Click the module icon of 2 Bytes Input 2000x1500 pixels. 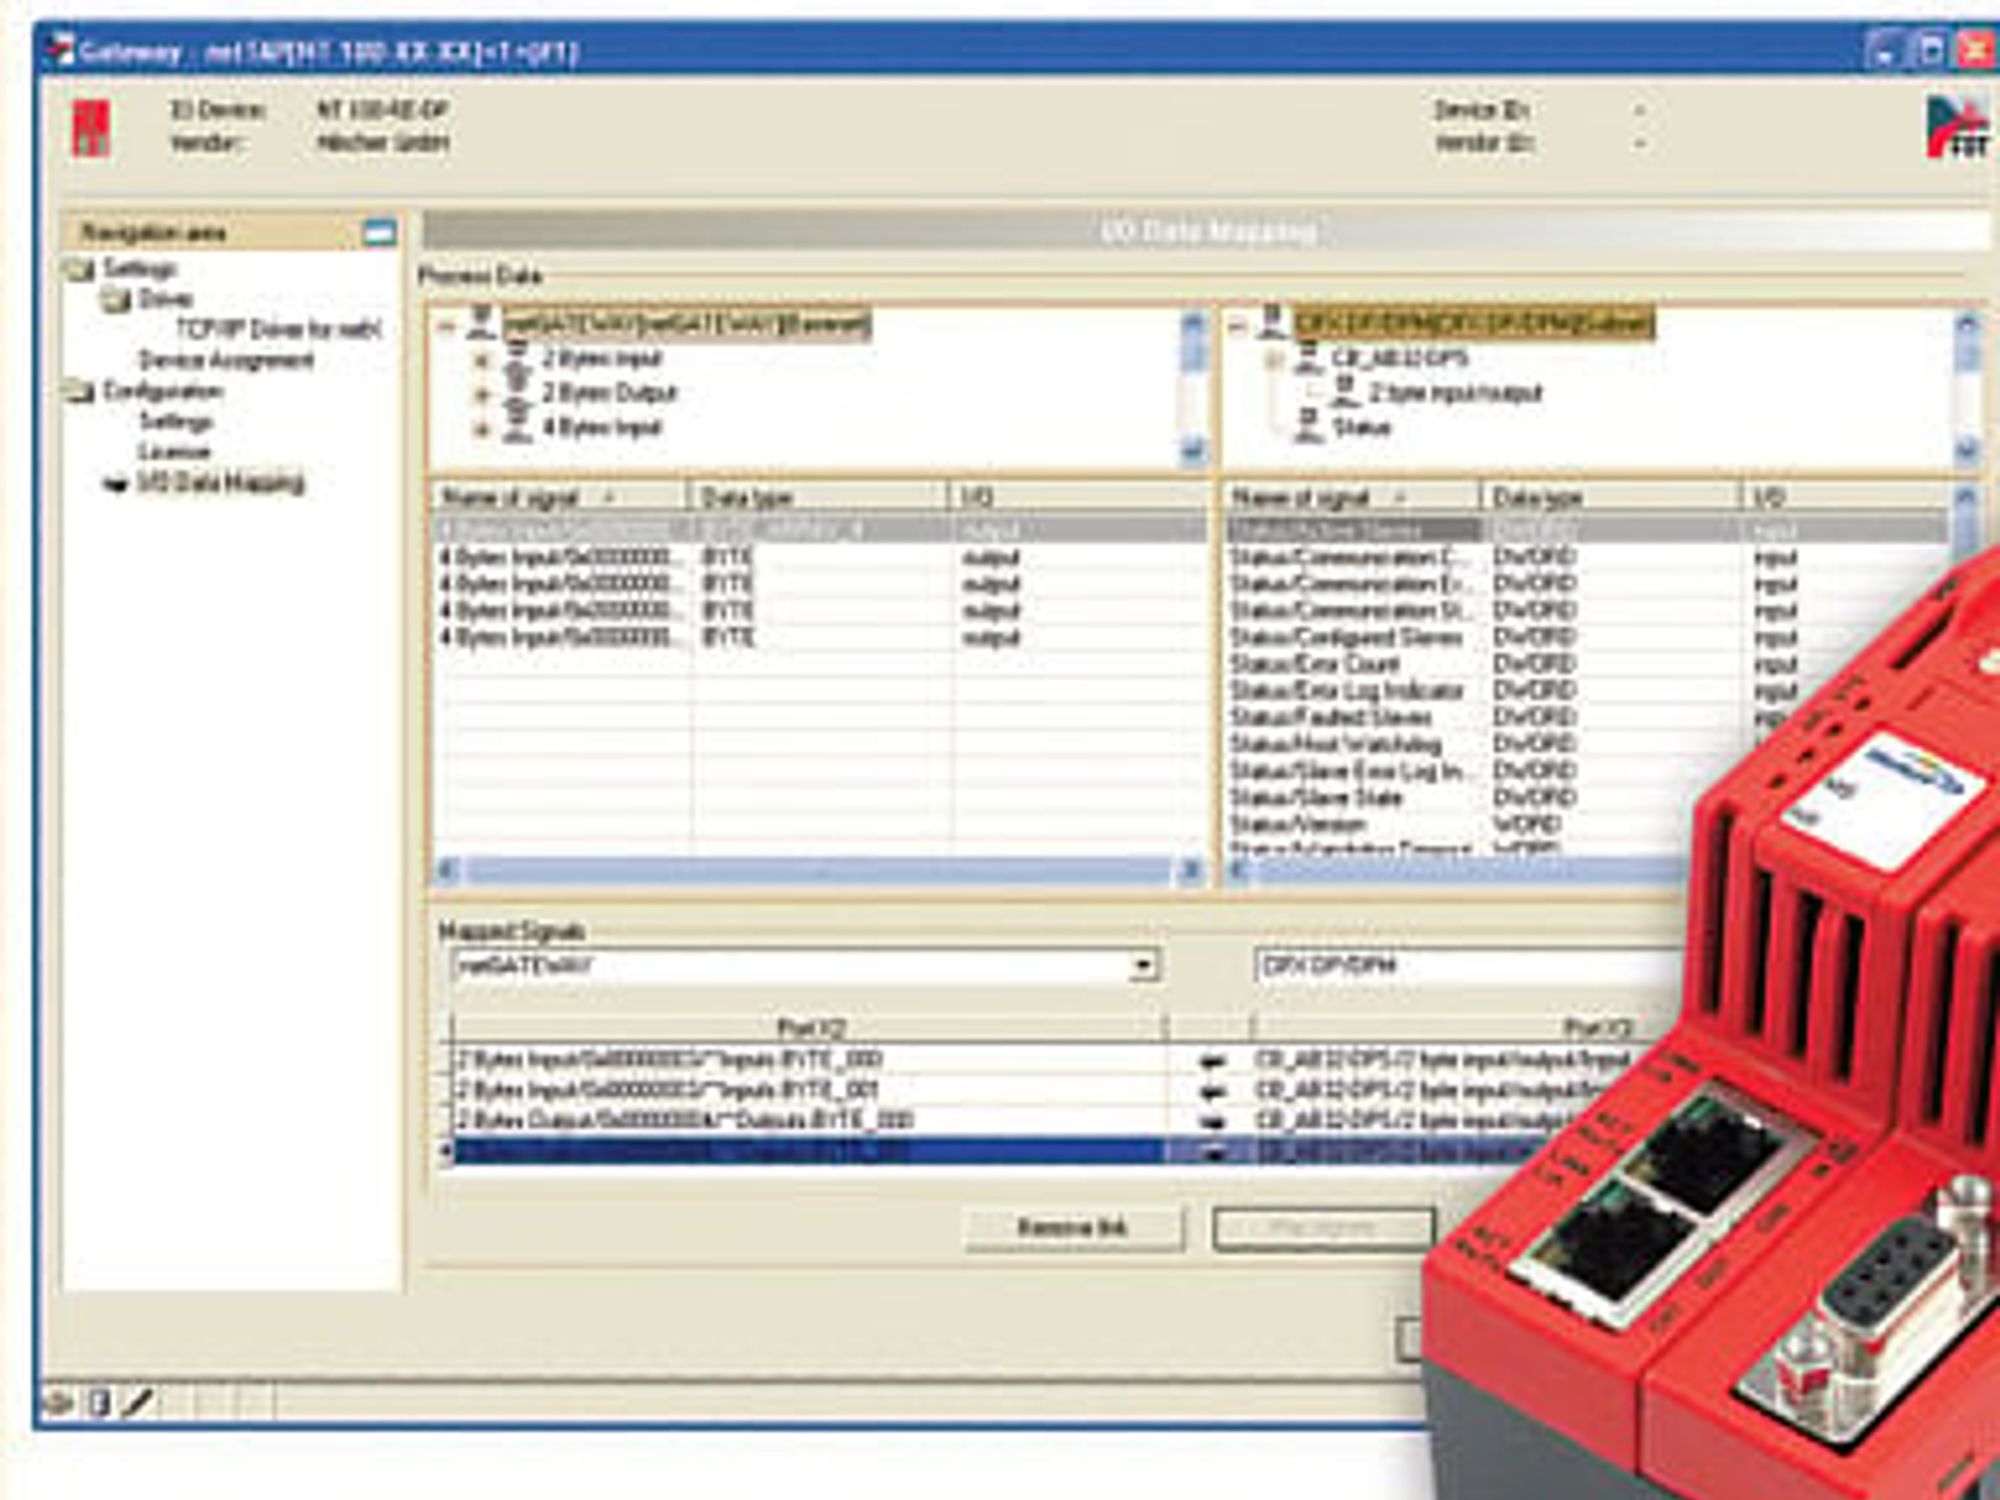coord(516,358)
